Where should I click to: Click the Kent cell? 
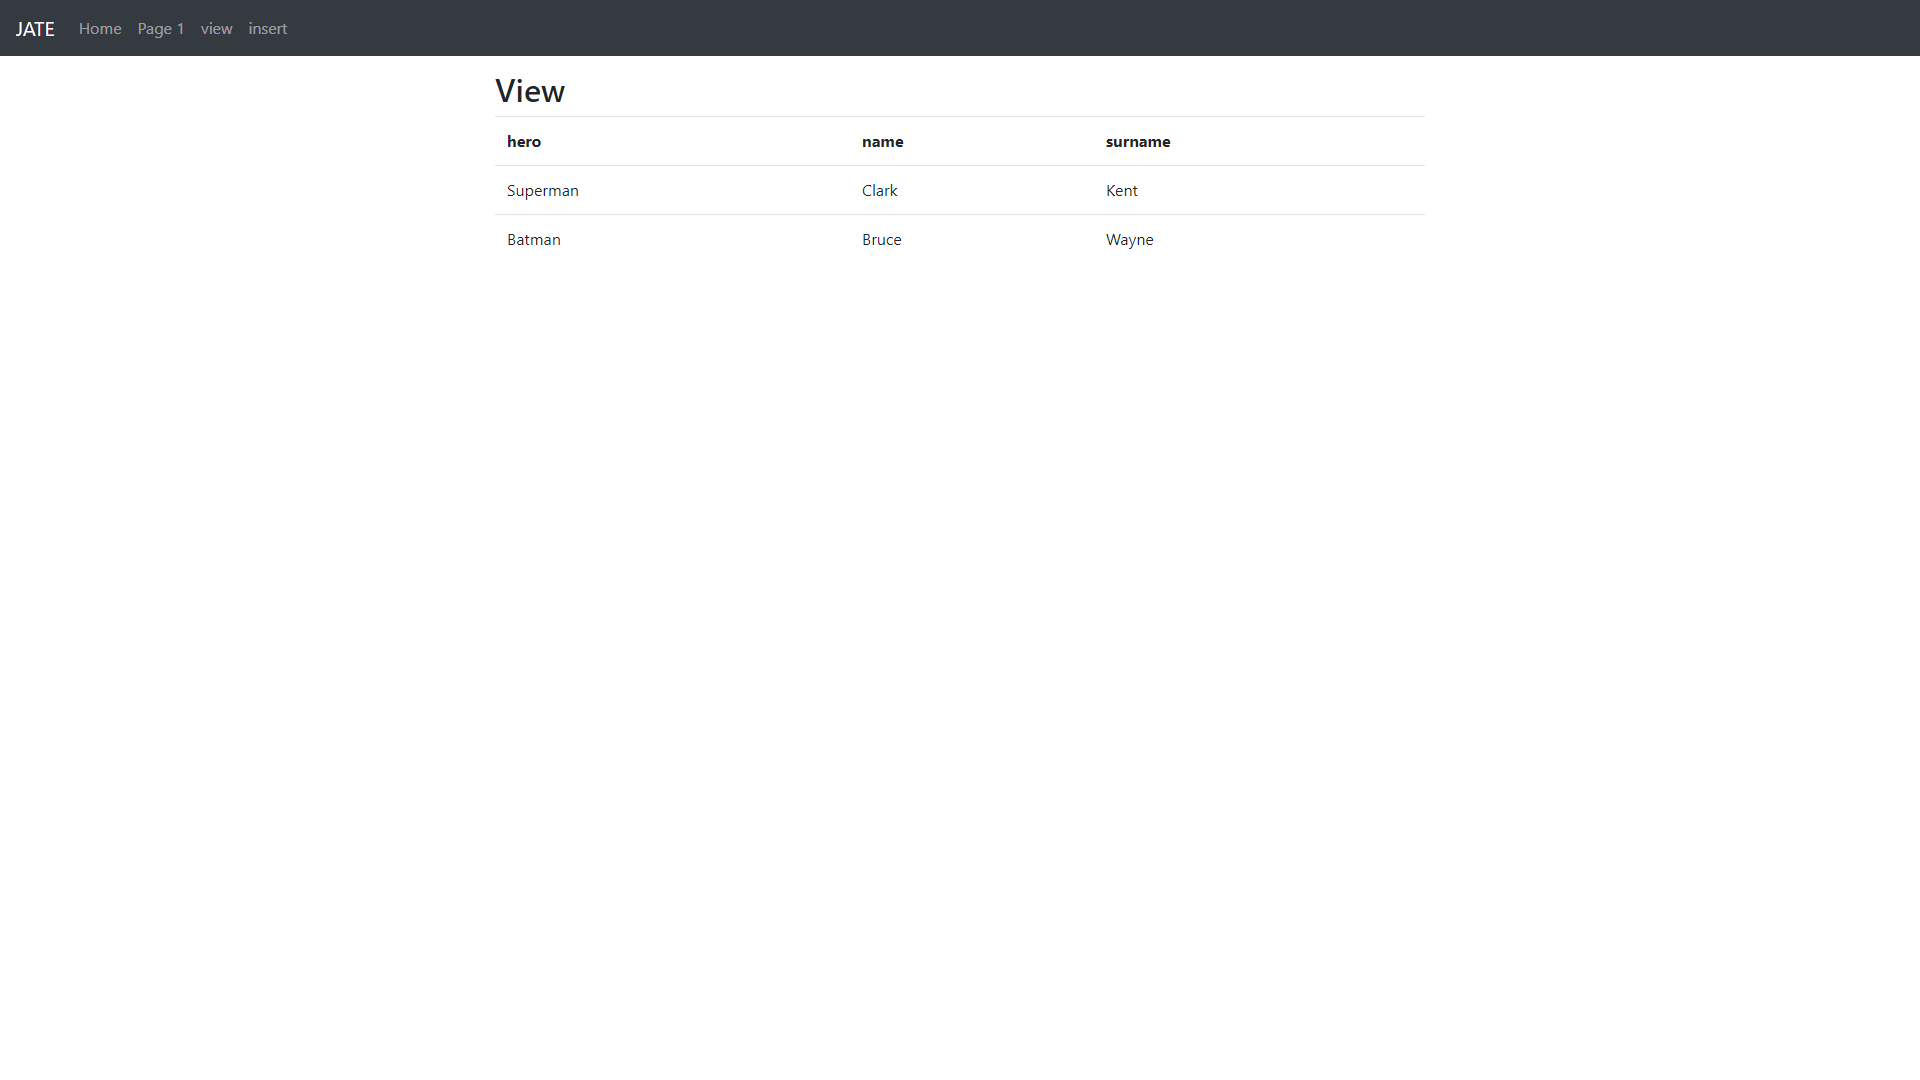point(1259,190)
